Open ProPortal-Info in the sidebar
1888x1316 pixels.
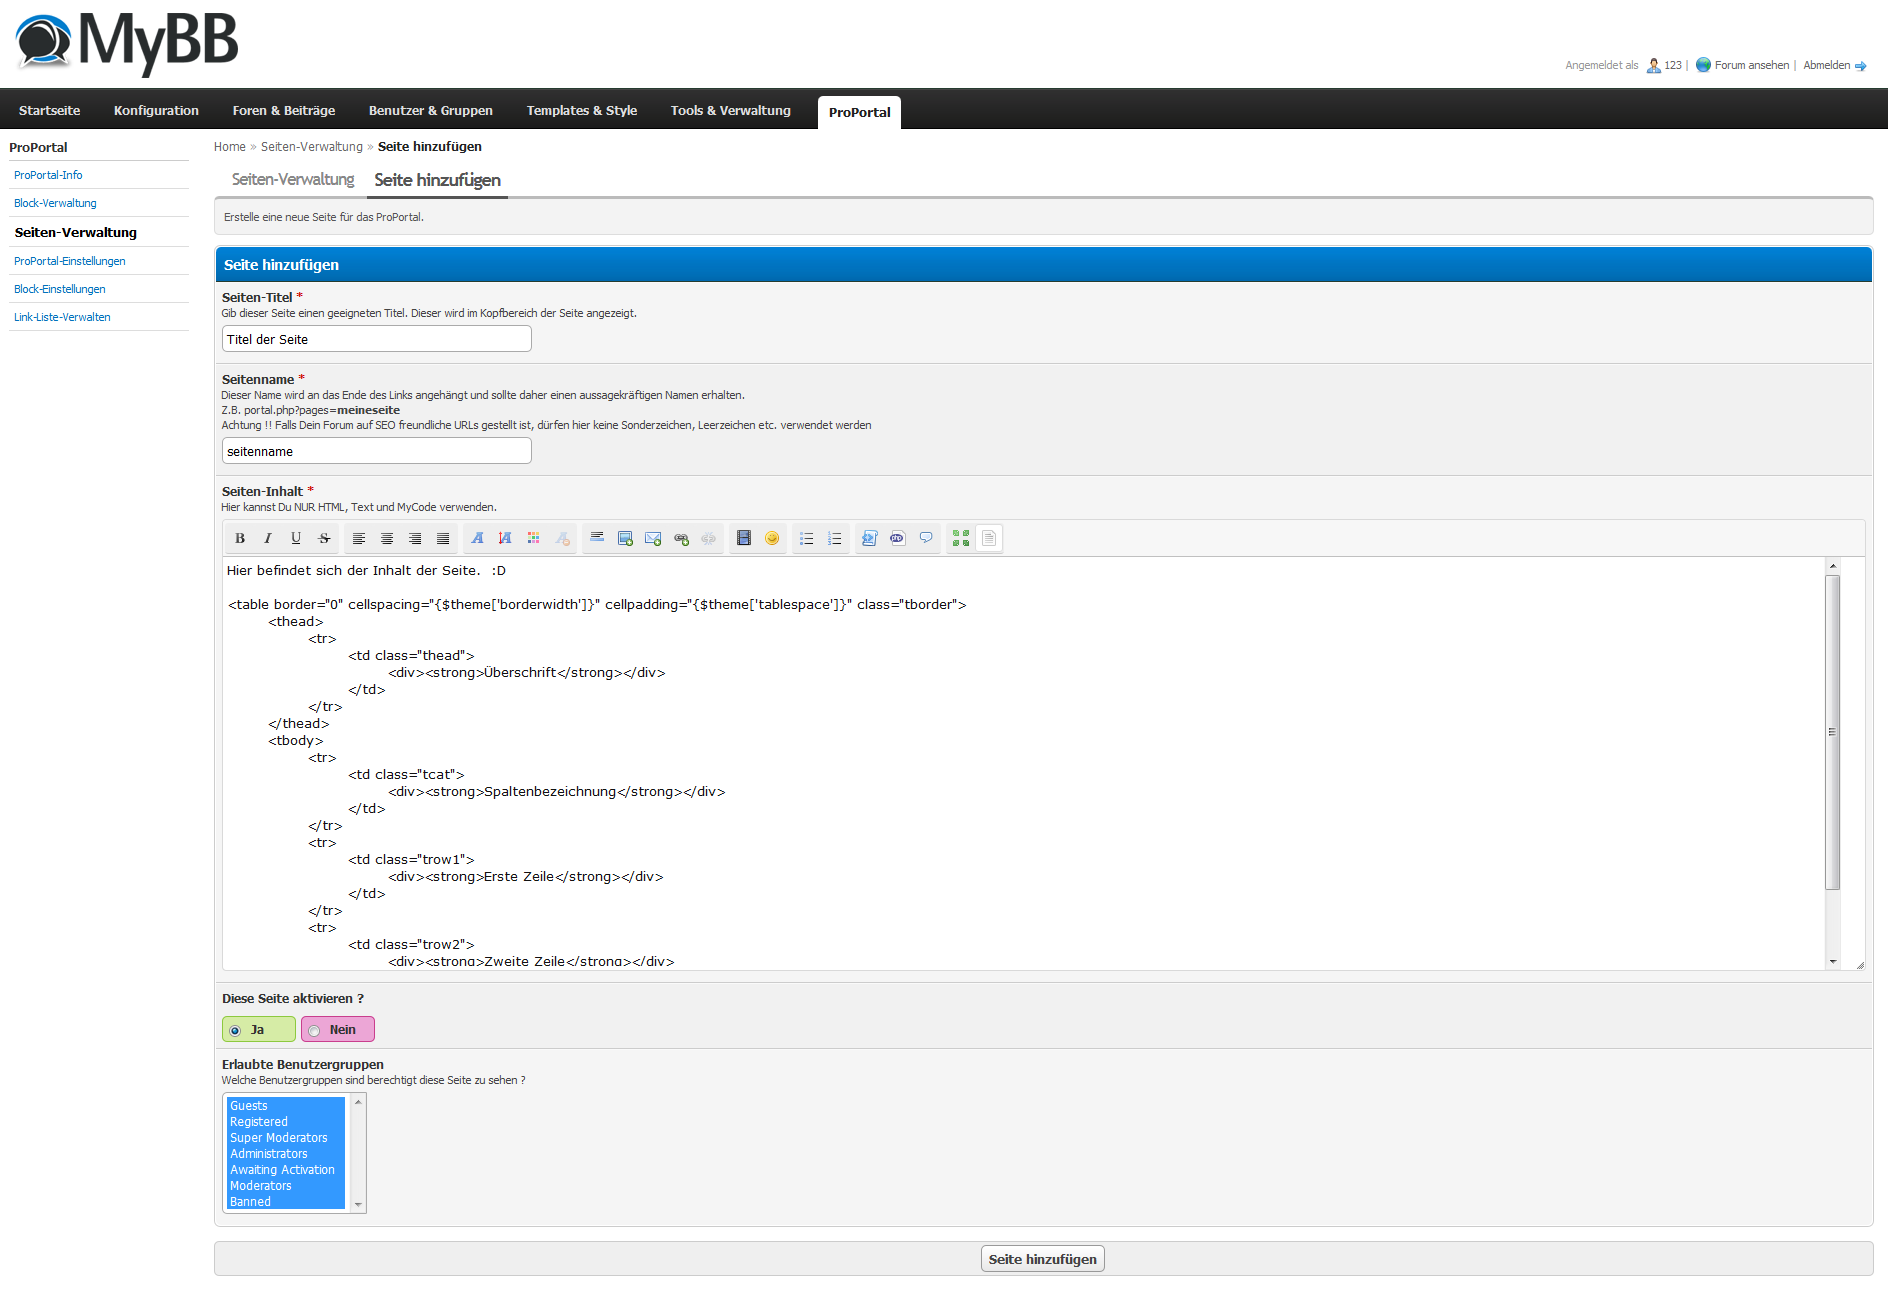[x=48, y=175]
